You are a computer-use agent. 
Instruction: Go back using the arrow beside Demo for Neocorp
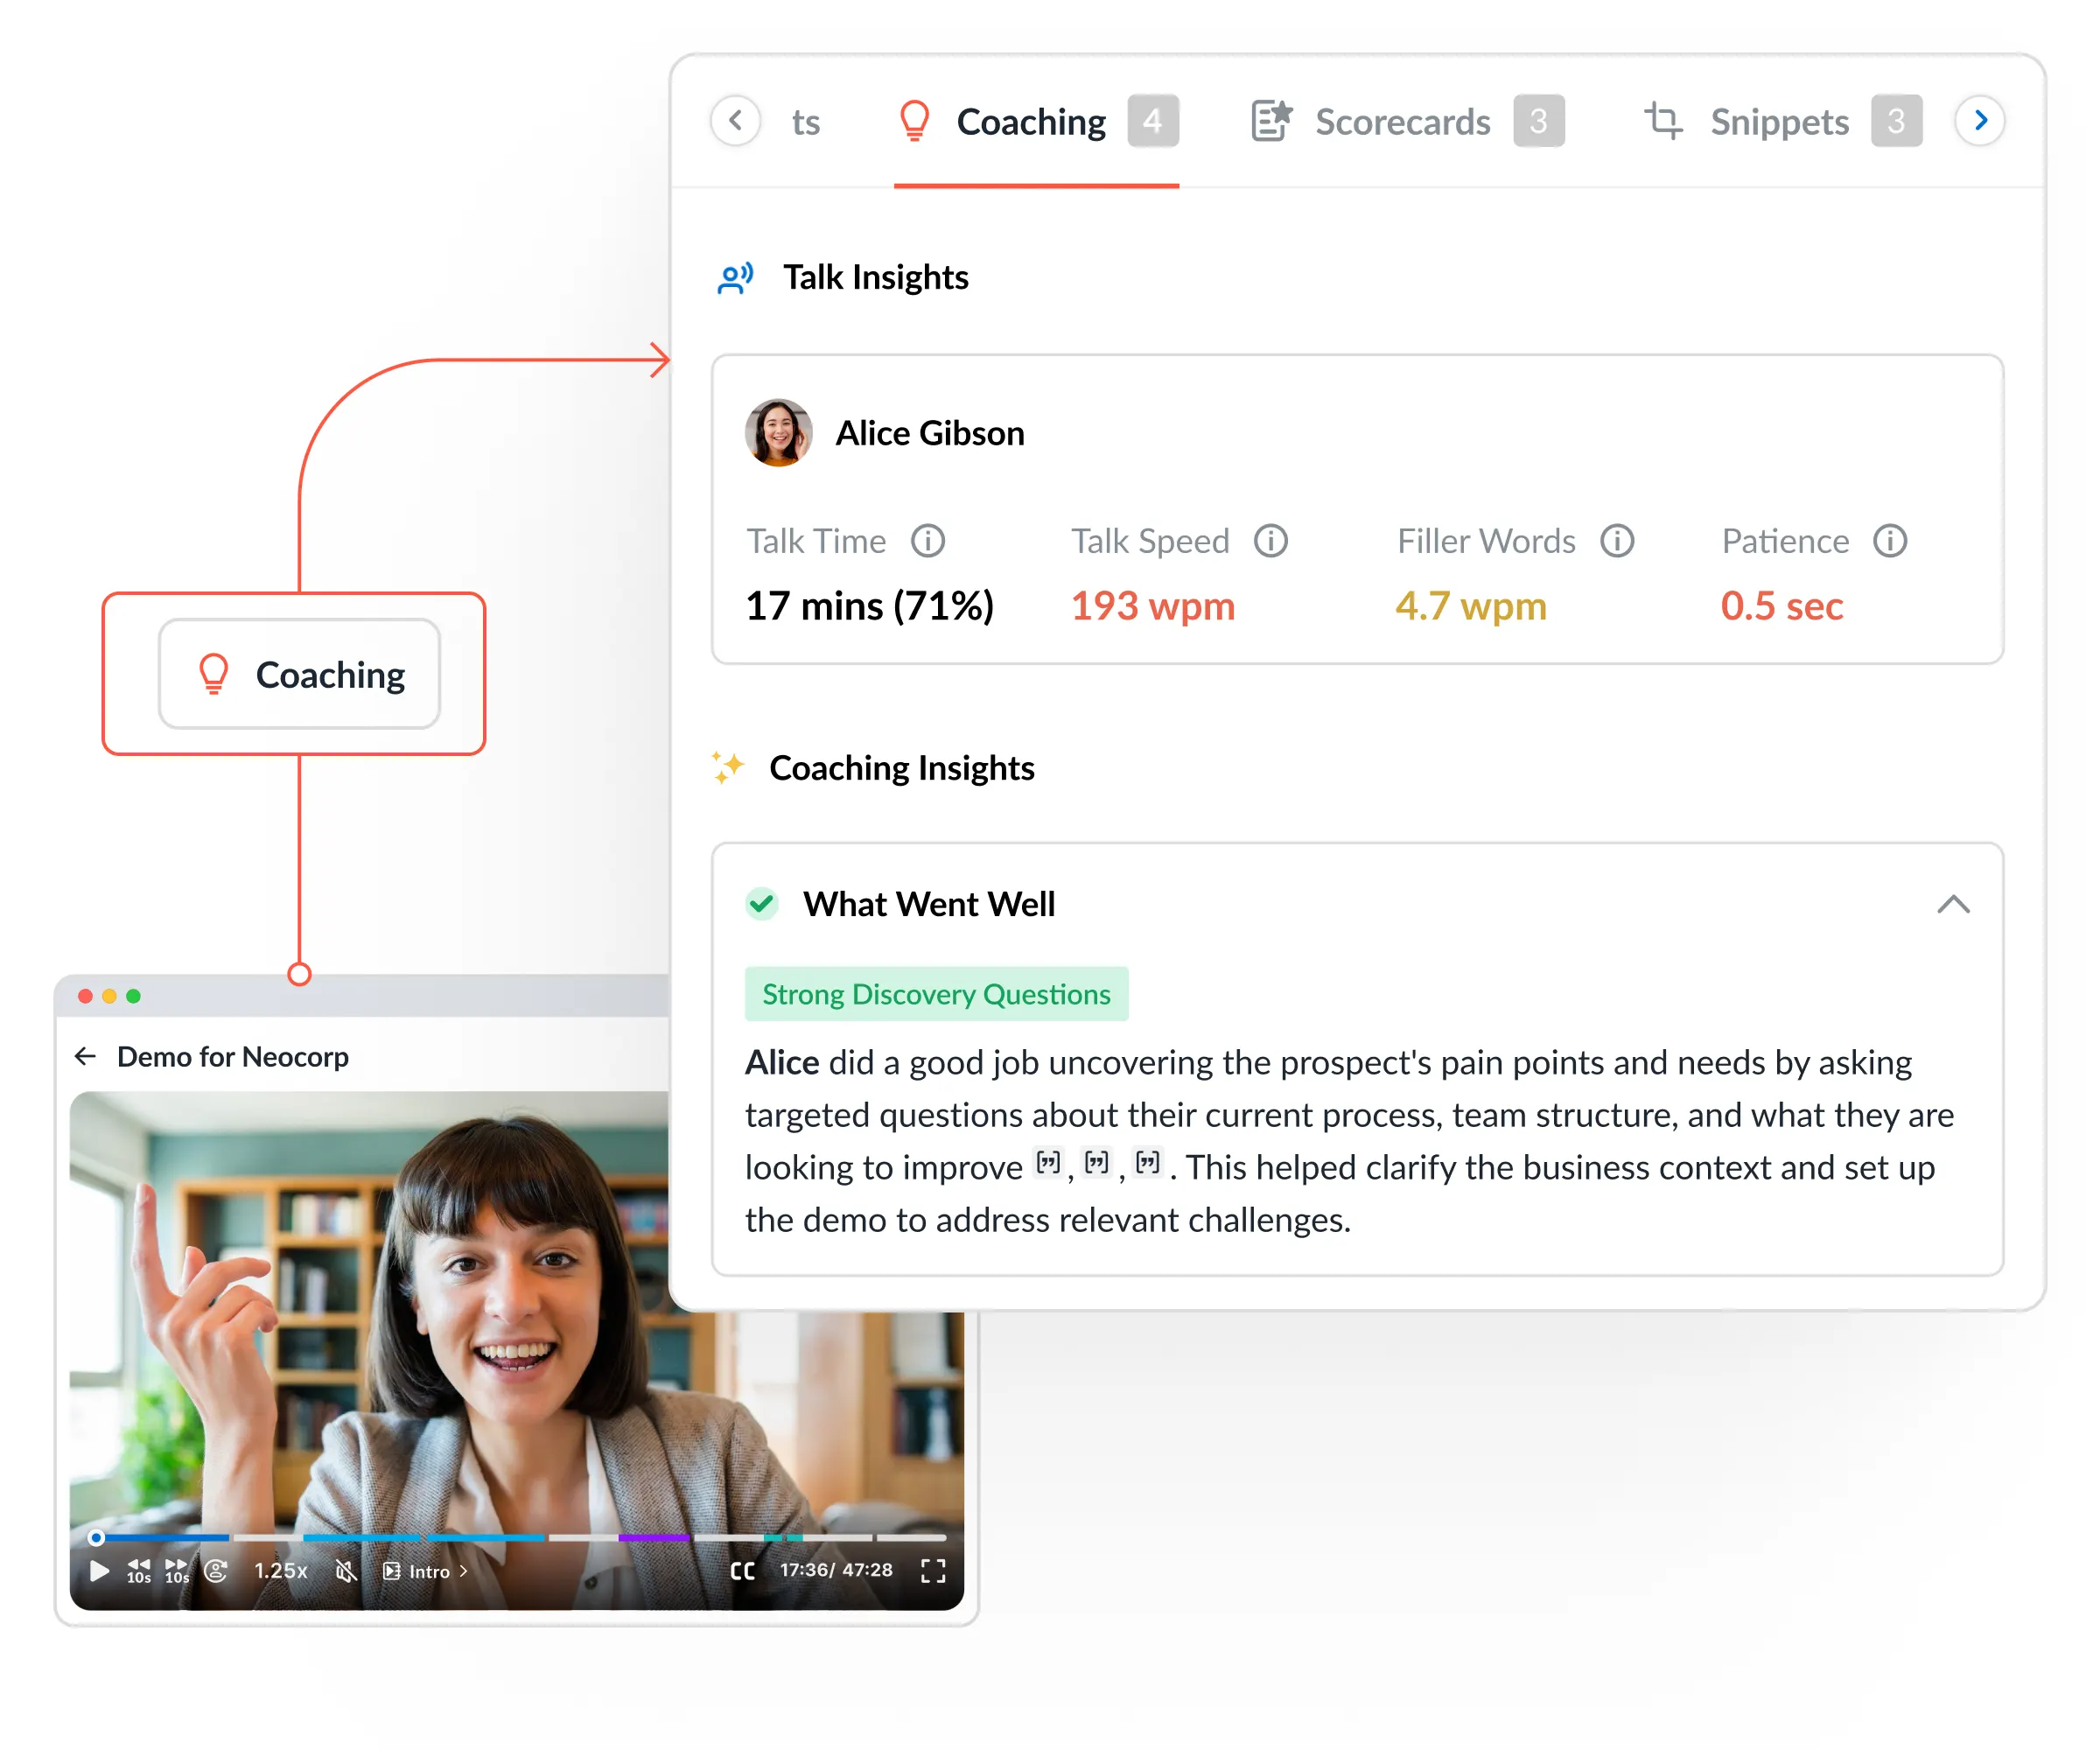pos(85,1057)
